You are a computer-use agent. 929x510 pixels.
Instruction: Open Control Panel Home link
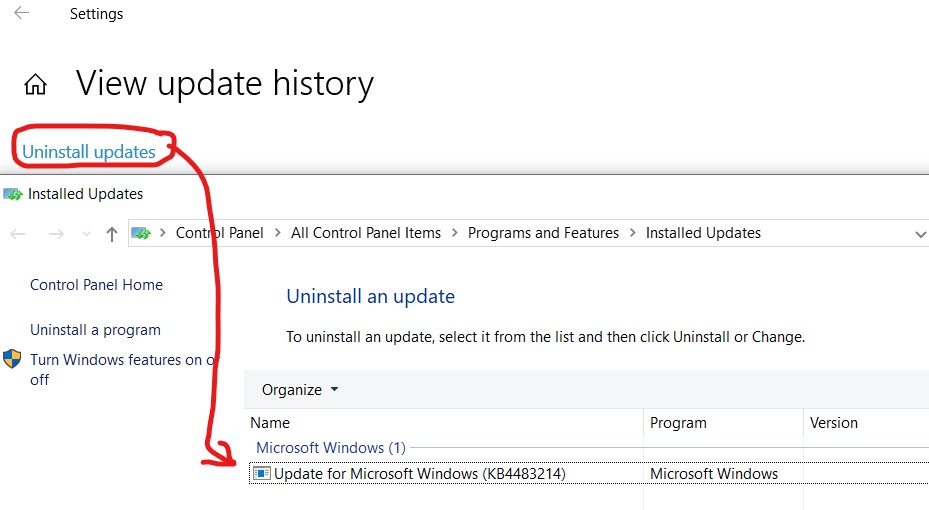tap(96, 285)
